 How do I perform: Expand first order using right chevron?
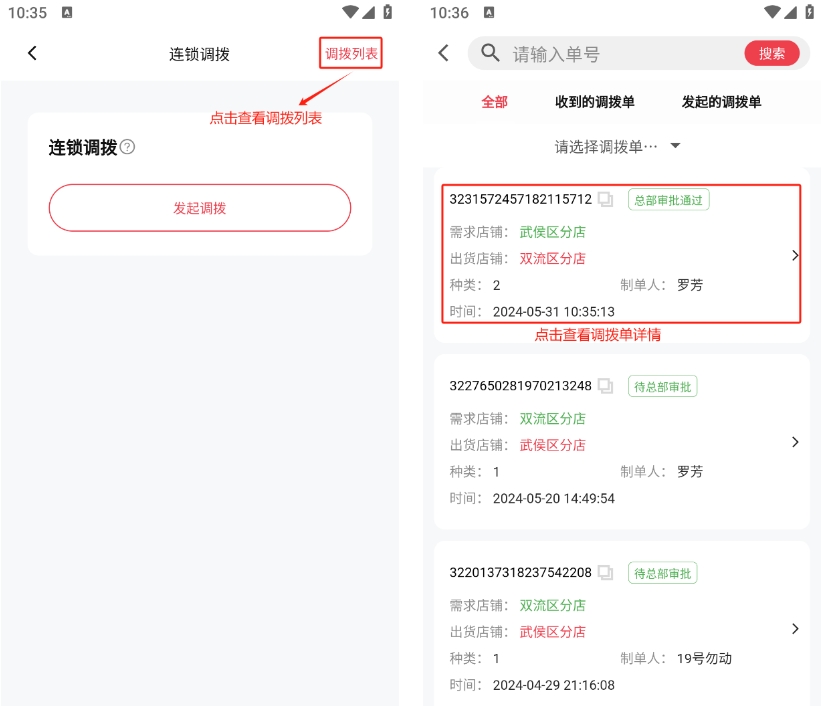coord(795,255)
